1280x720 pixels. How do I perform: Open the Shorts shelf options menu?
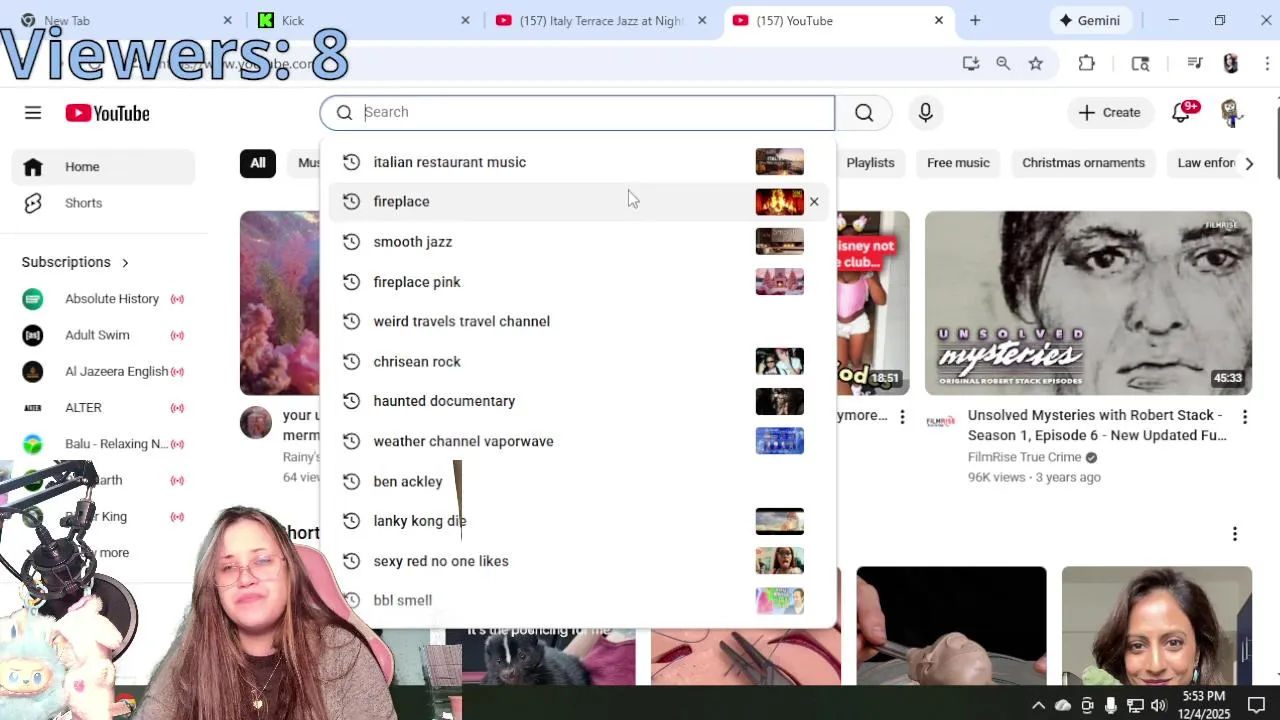pos(1235,534)
